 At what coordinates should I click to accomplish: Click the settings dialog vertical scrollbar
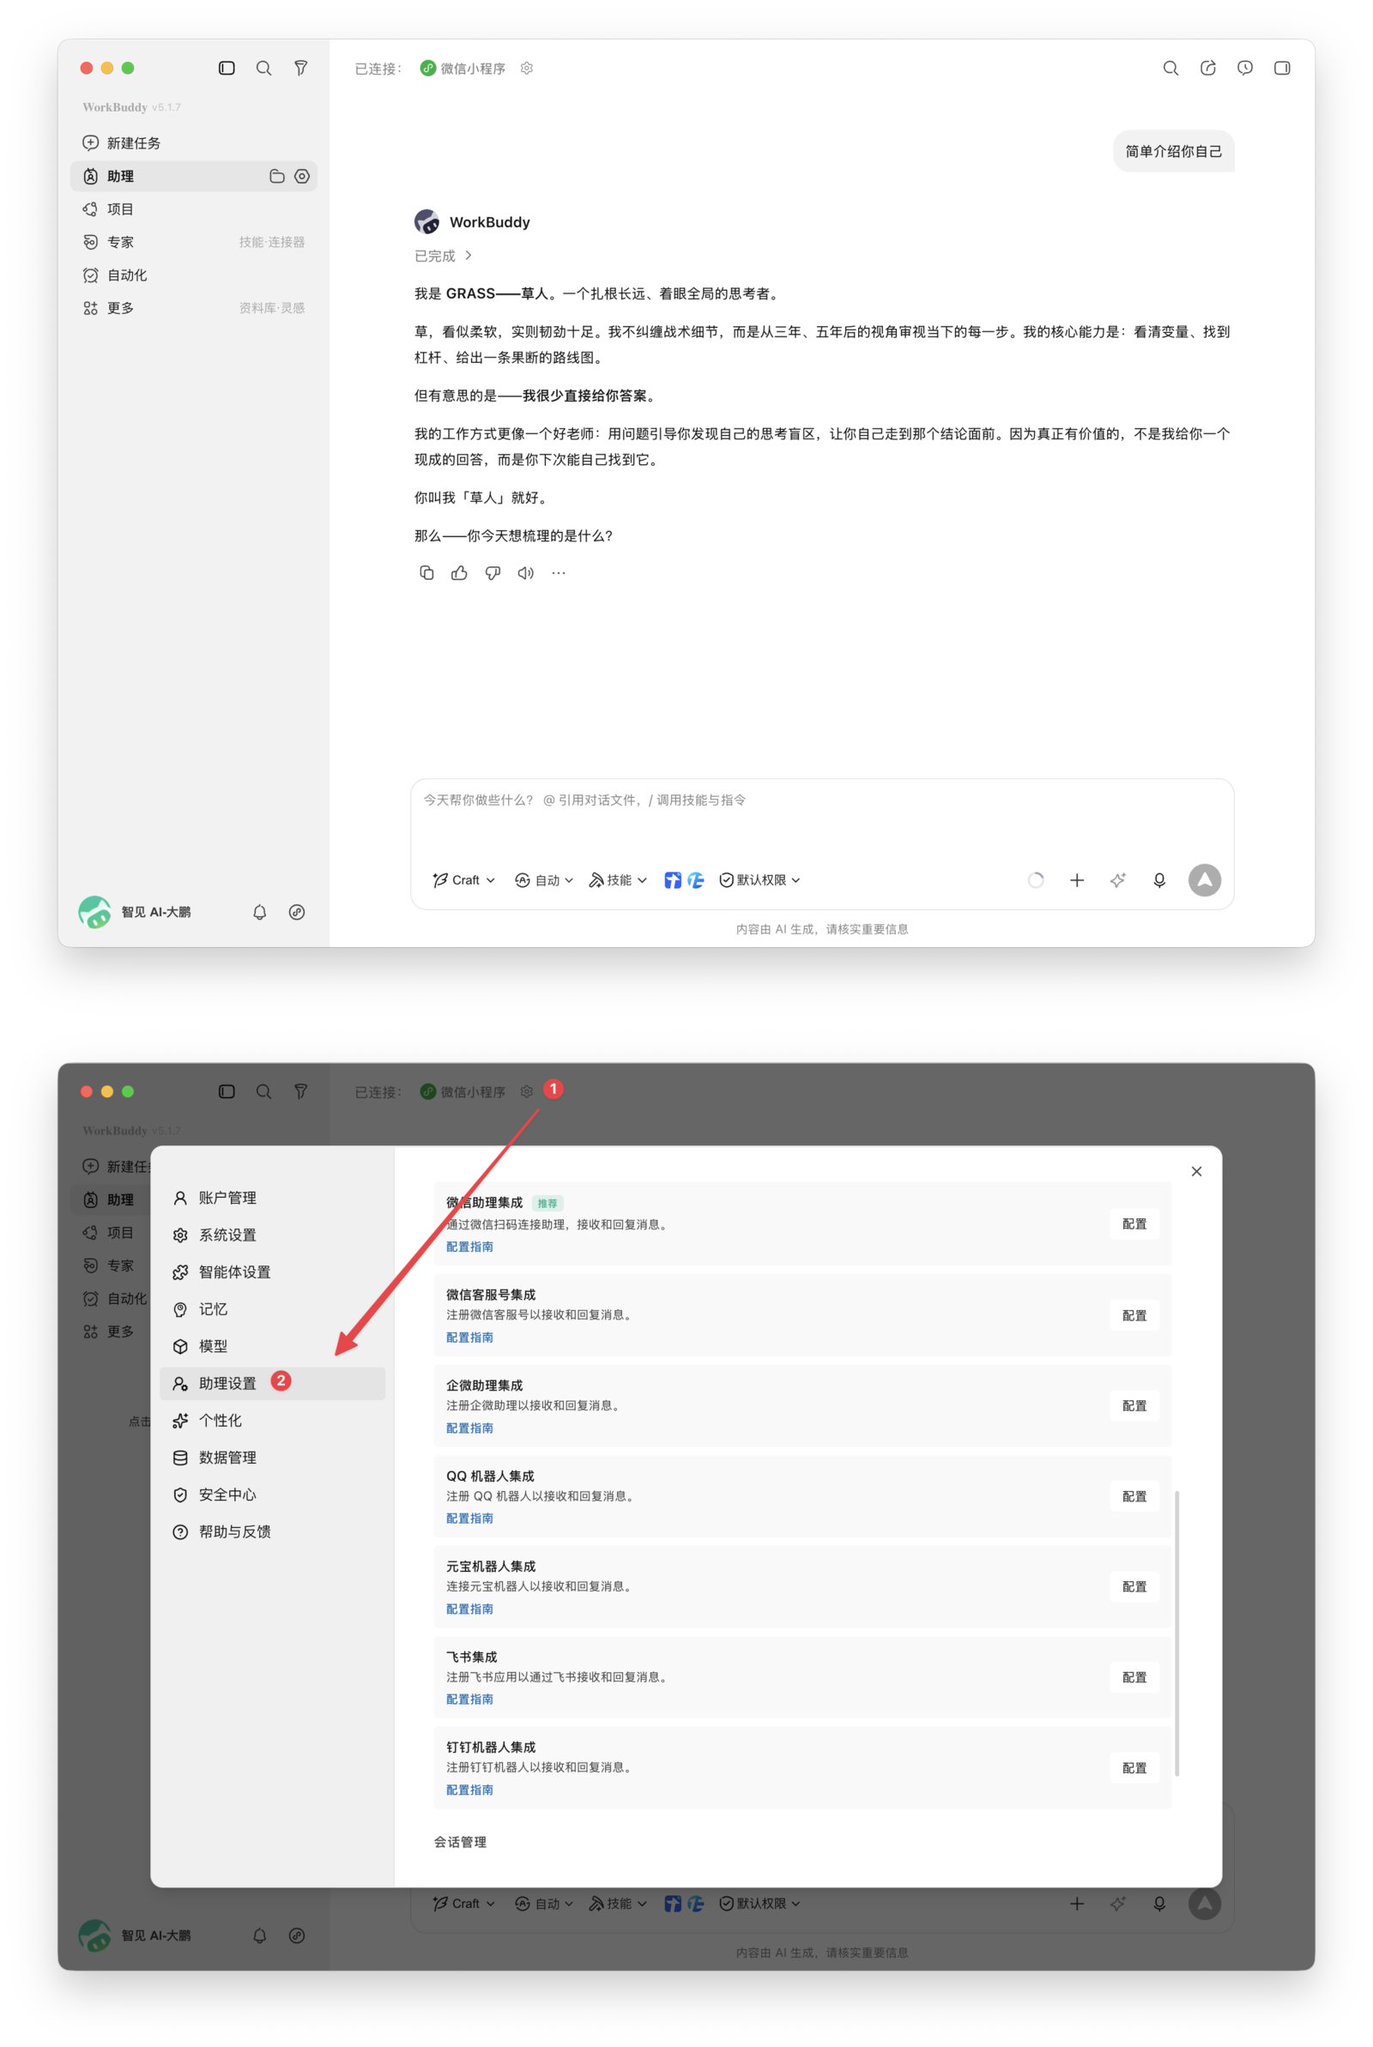point(1177,1633)
